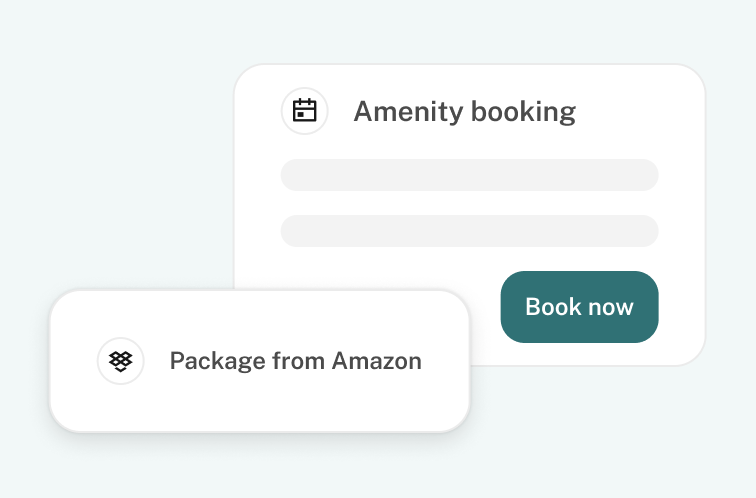Open the amenity calendar icon
The height and width of the screenshot is (498, 756).
304,111
